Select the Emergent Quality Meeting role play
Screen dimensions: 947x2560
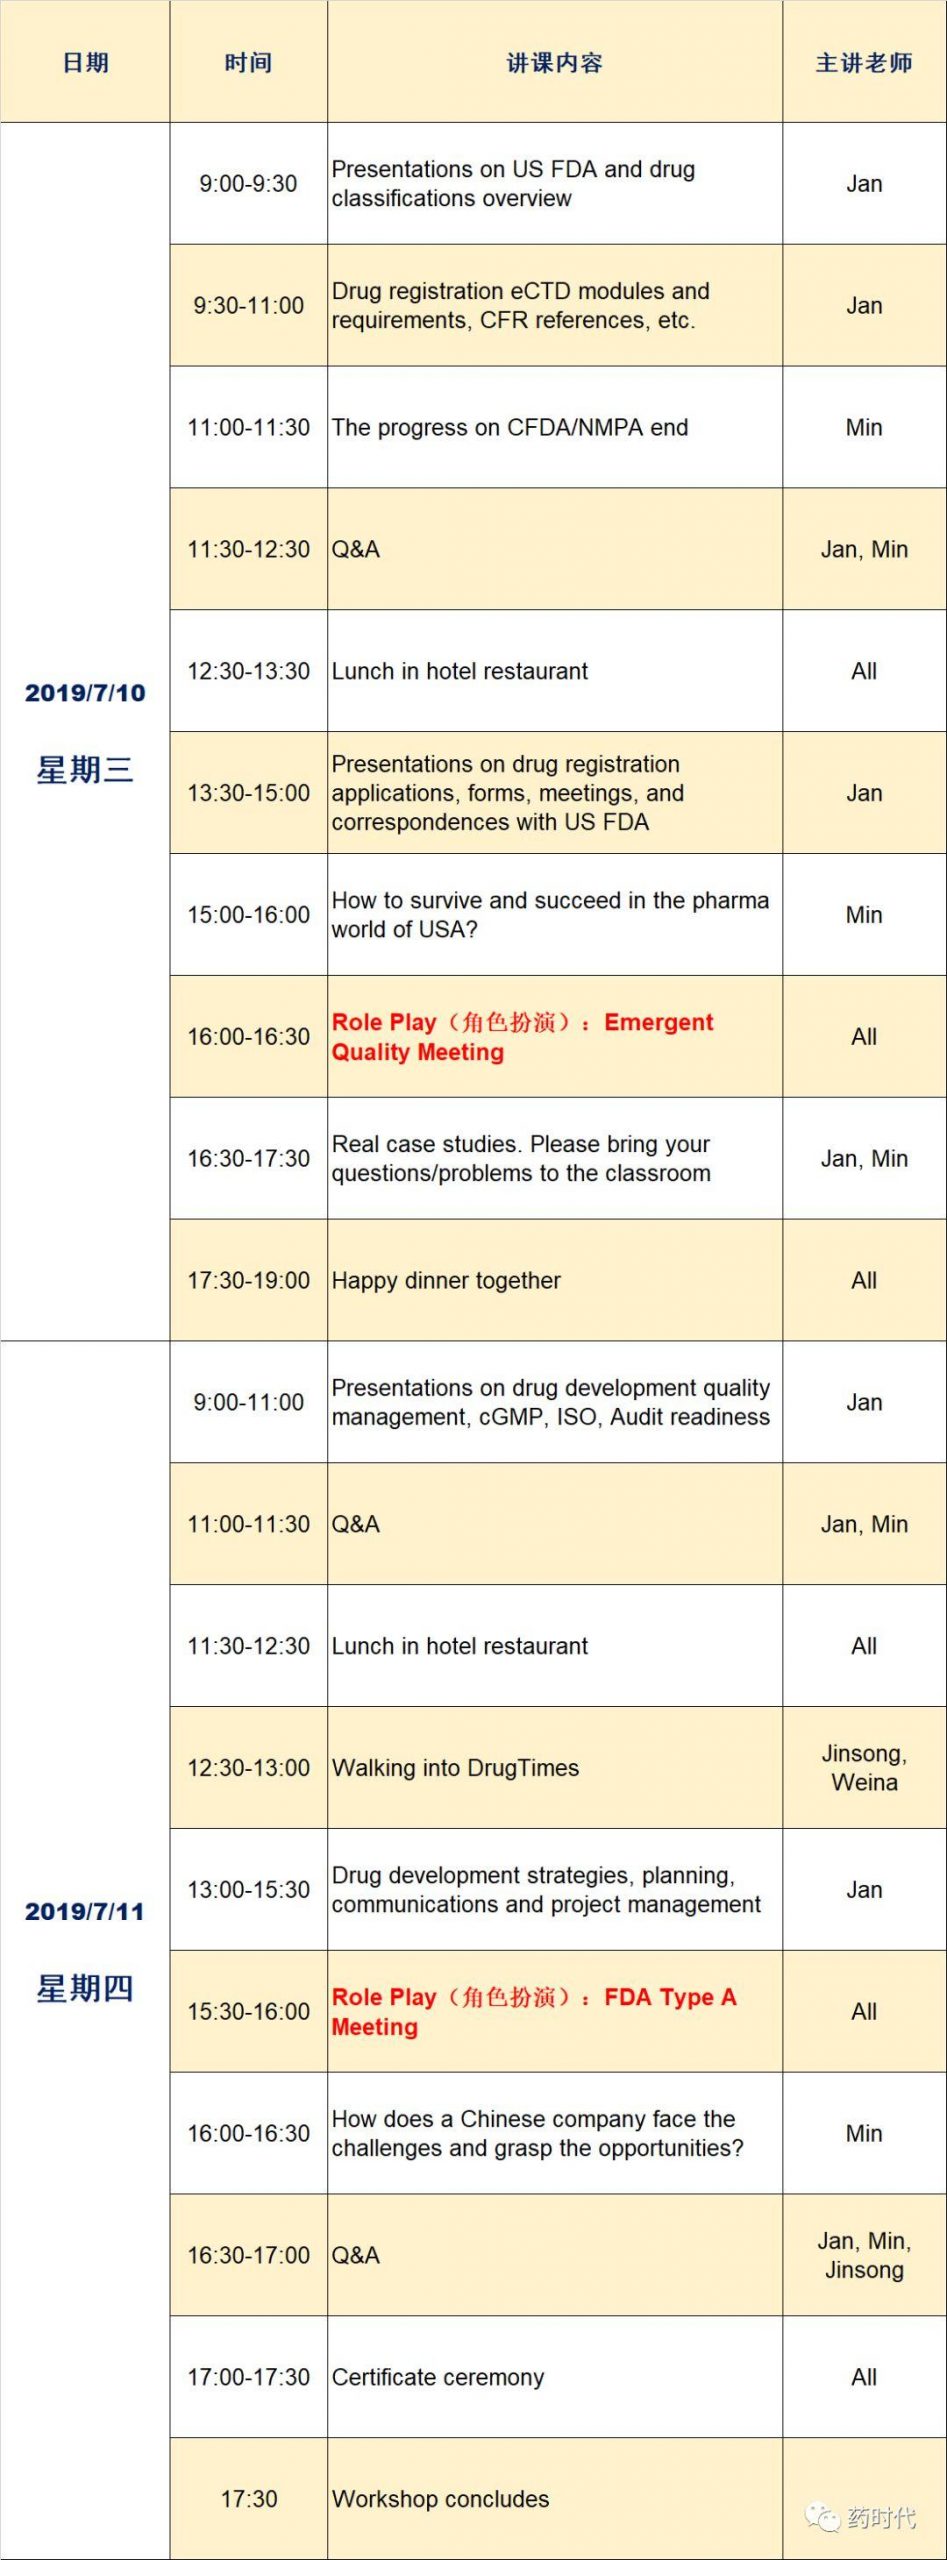[x=522, y=1037]
